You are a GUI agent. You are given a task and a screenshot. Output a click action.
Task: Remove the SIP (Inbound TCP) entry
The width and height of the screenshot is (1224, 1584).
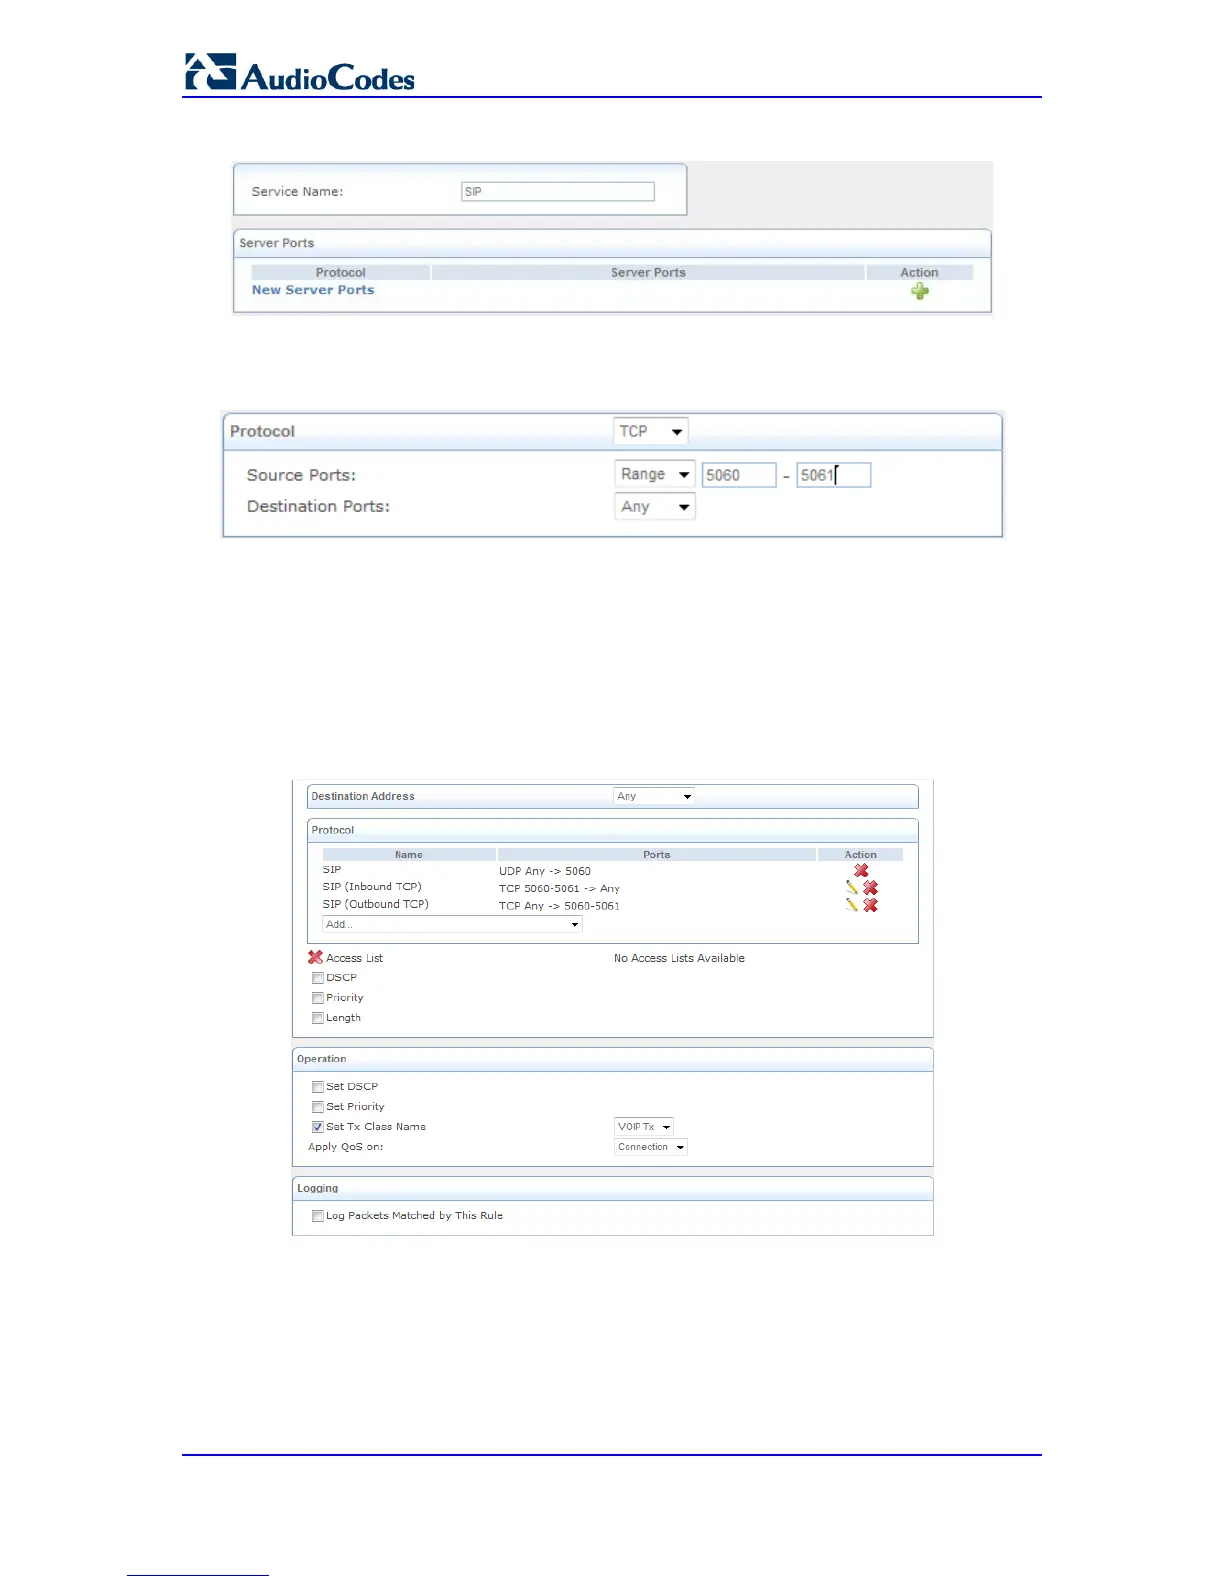click(x=871, y=888)
